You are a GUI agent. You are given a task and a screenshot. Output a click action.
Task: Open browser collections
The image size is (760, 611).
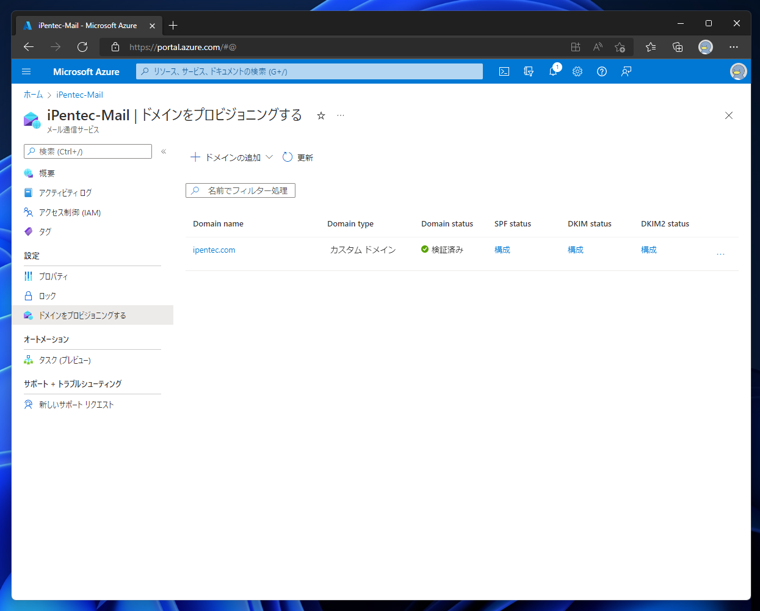click(678, 47)
